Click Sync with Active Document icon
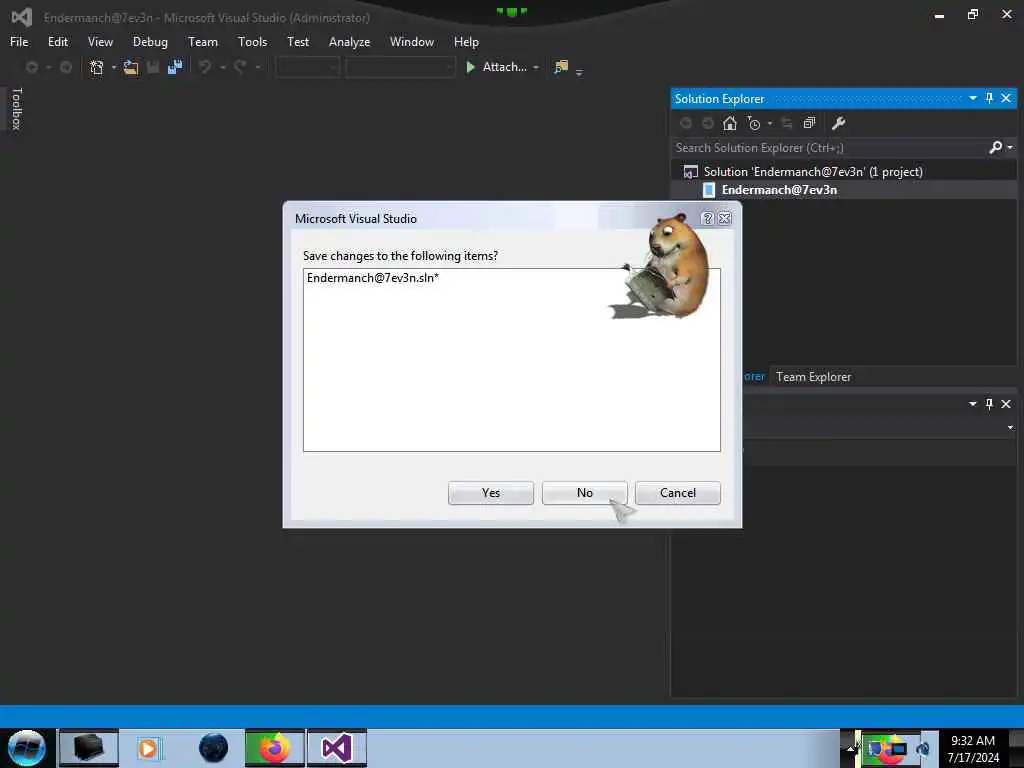This screenshot has height=768, width=1024. pos(786,123)
